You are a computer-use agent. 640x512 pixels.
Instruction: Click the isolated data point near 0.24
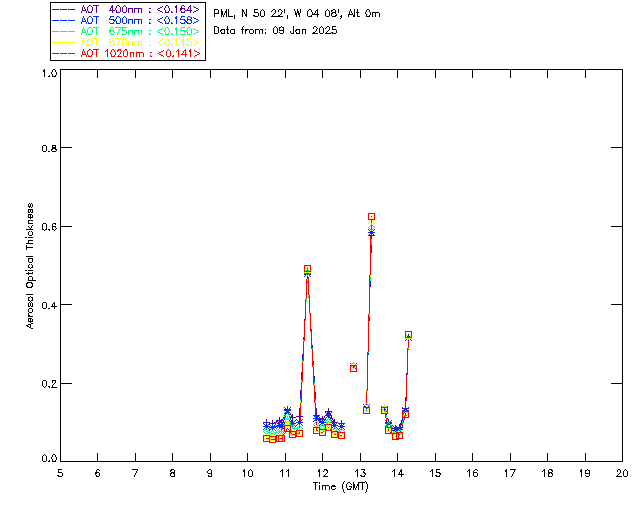[x=353, y=368]
